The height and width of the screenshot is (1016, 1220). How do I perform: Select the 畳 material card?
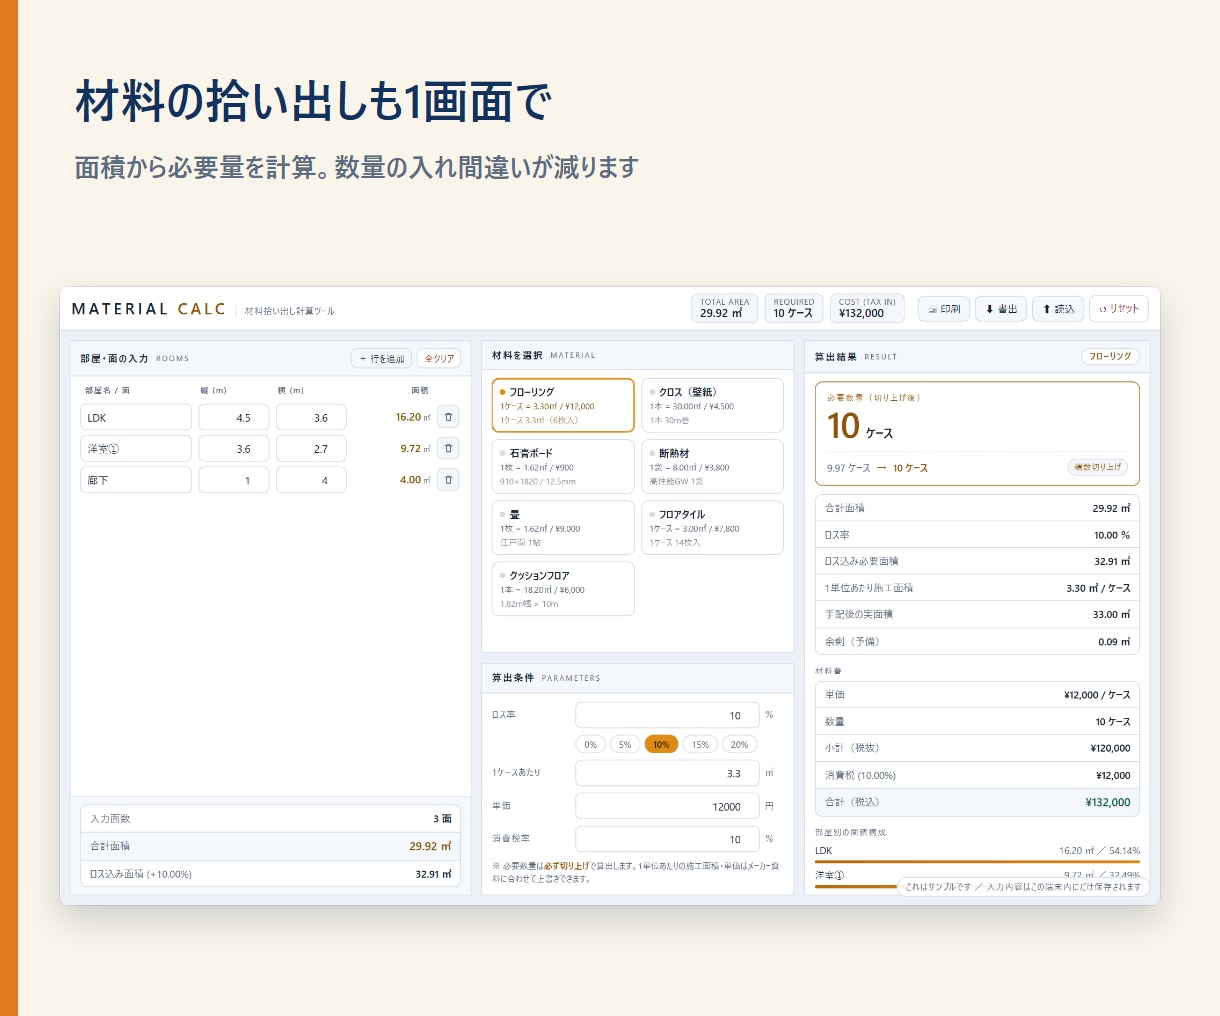(563, 527)
